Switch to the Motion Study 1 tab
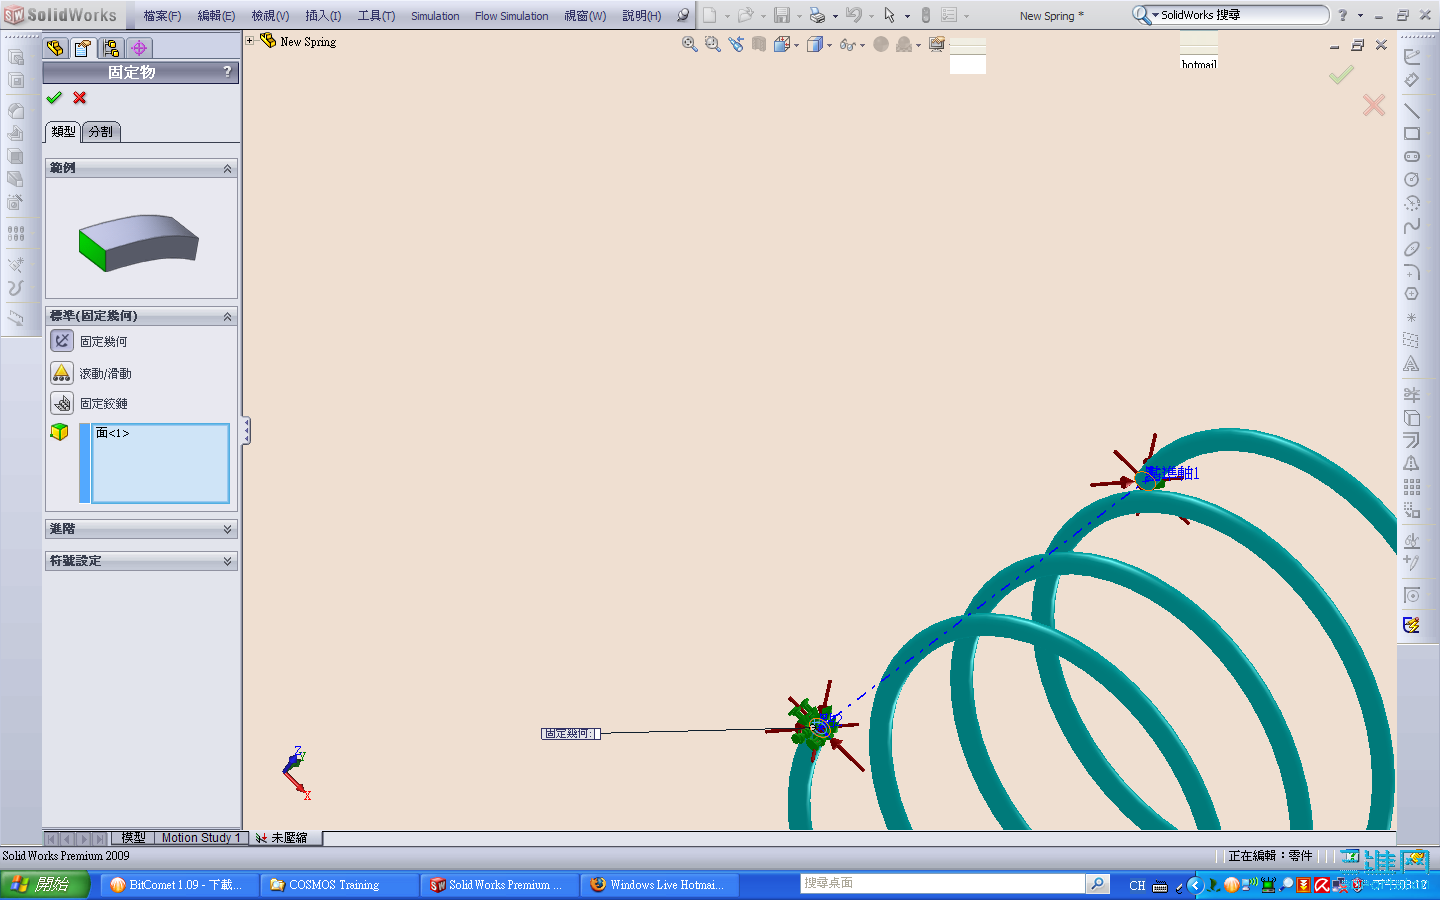 pyautogui.click(x=200, y=838)
